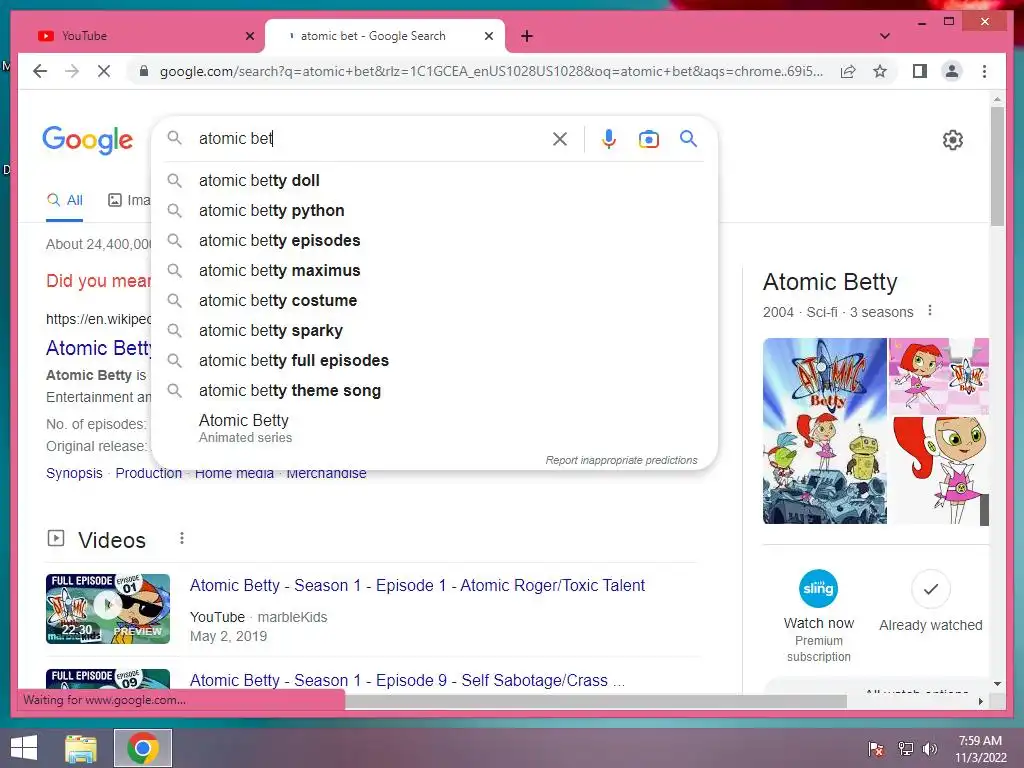Open the taskbar volume speaker icon
1024x768 pixels.
pyautogui.click(x=930, y=749)
